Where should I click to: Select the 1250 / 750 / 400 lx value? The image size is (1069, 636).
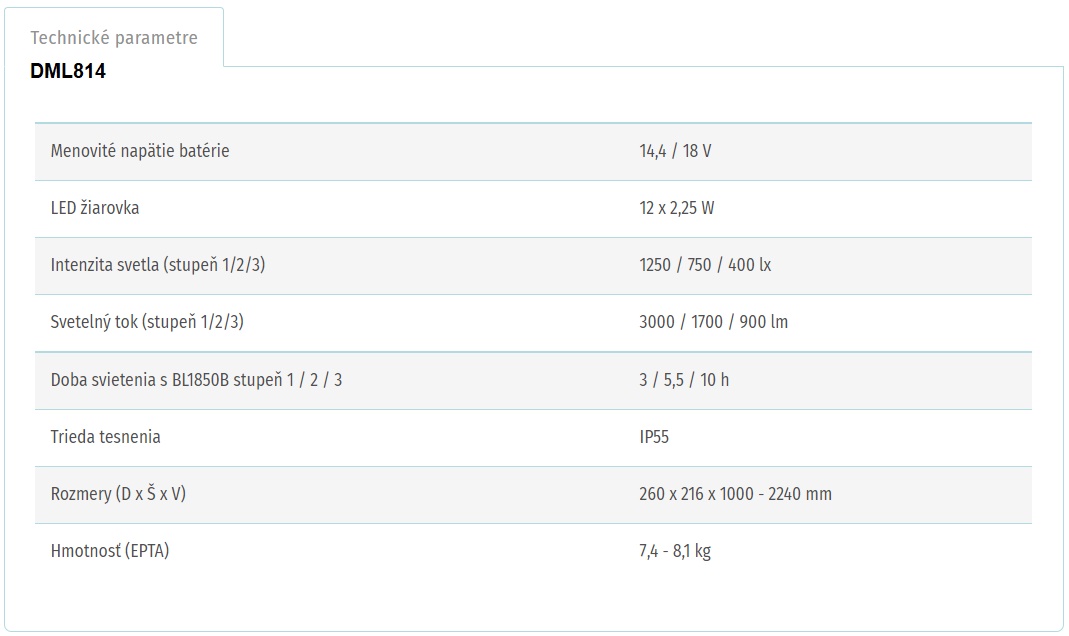pos(705,264)
